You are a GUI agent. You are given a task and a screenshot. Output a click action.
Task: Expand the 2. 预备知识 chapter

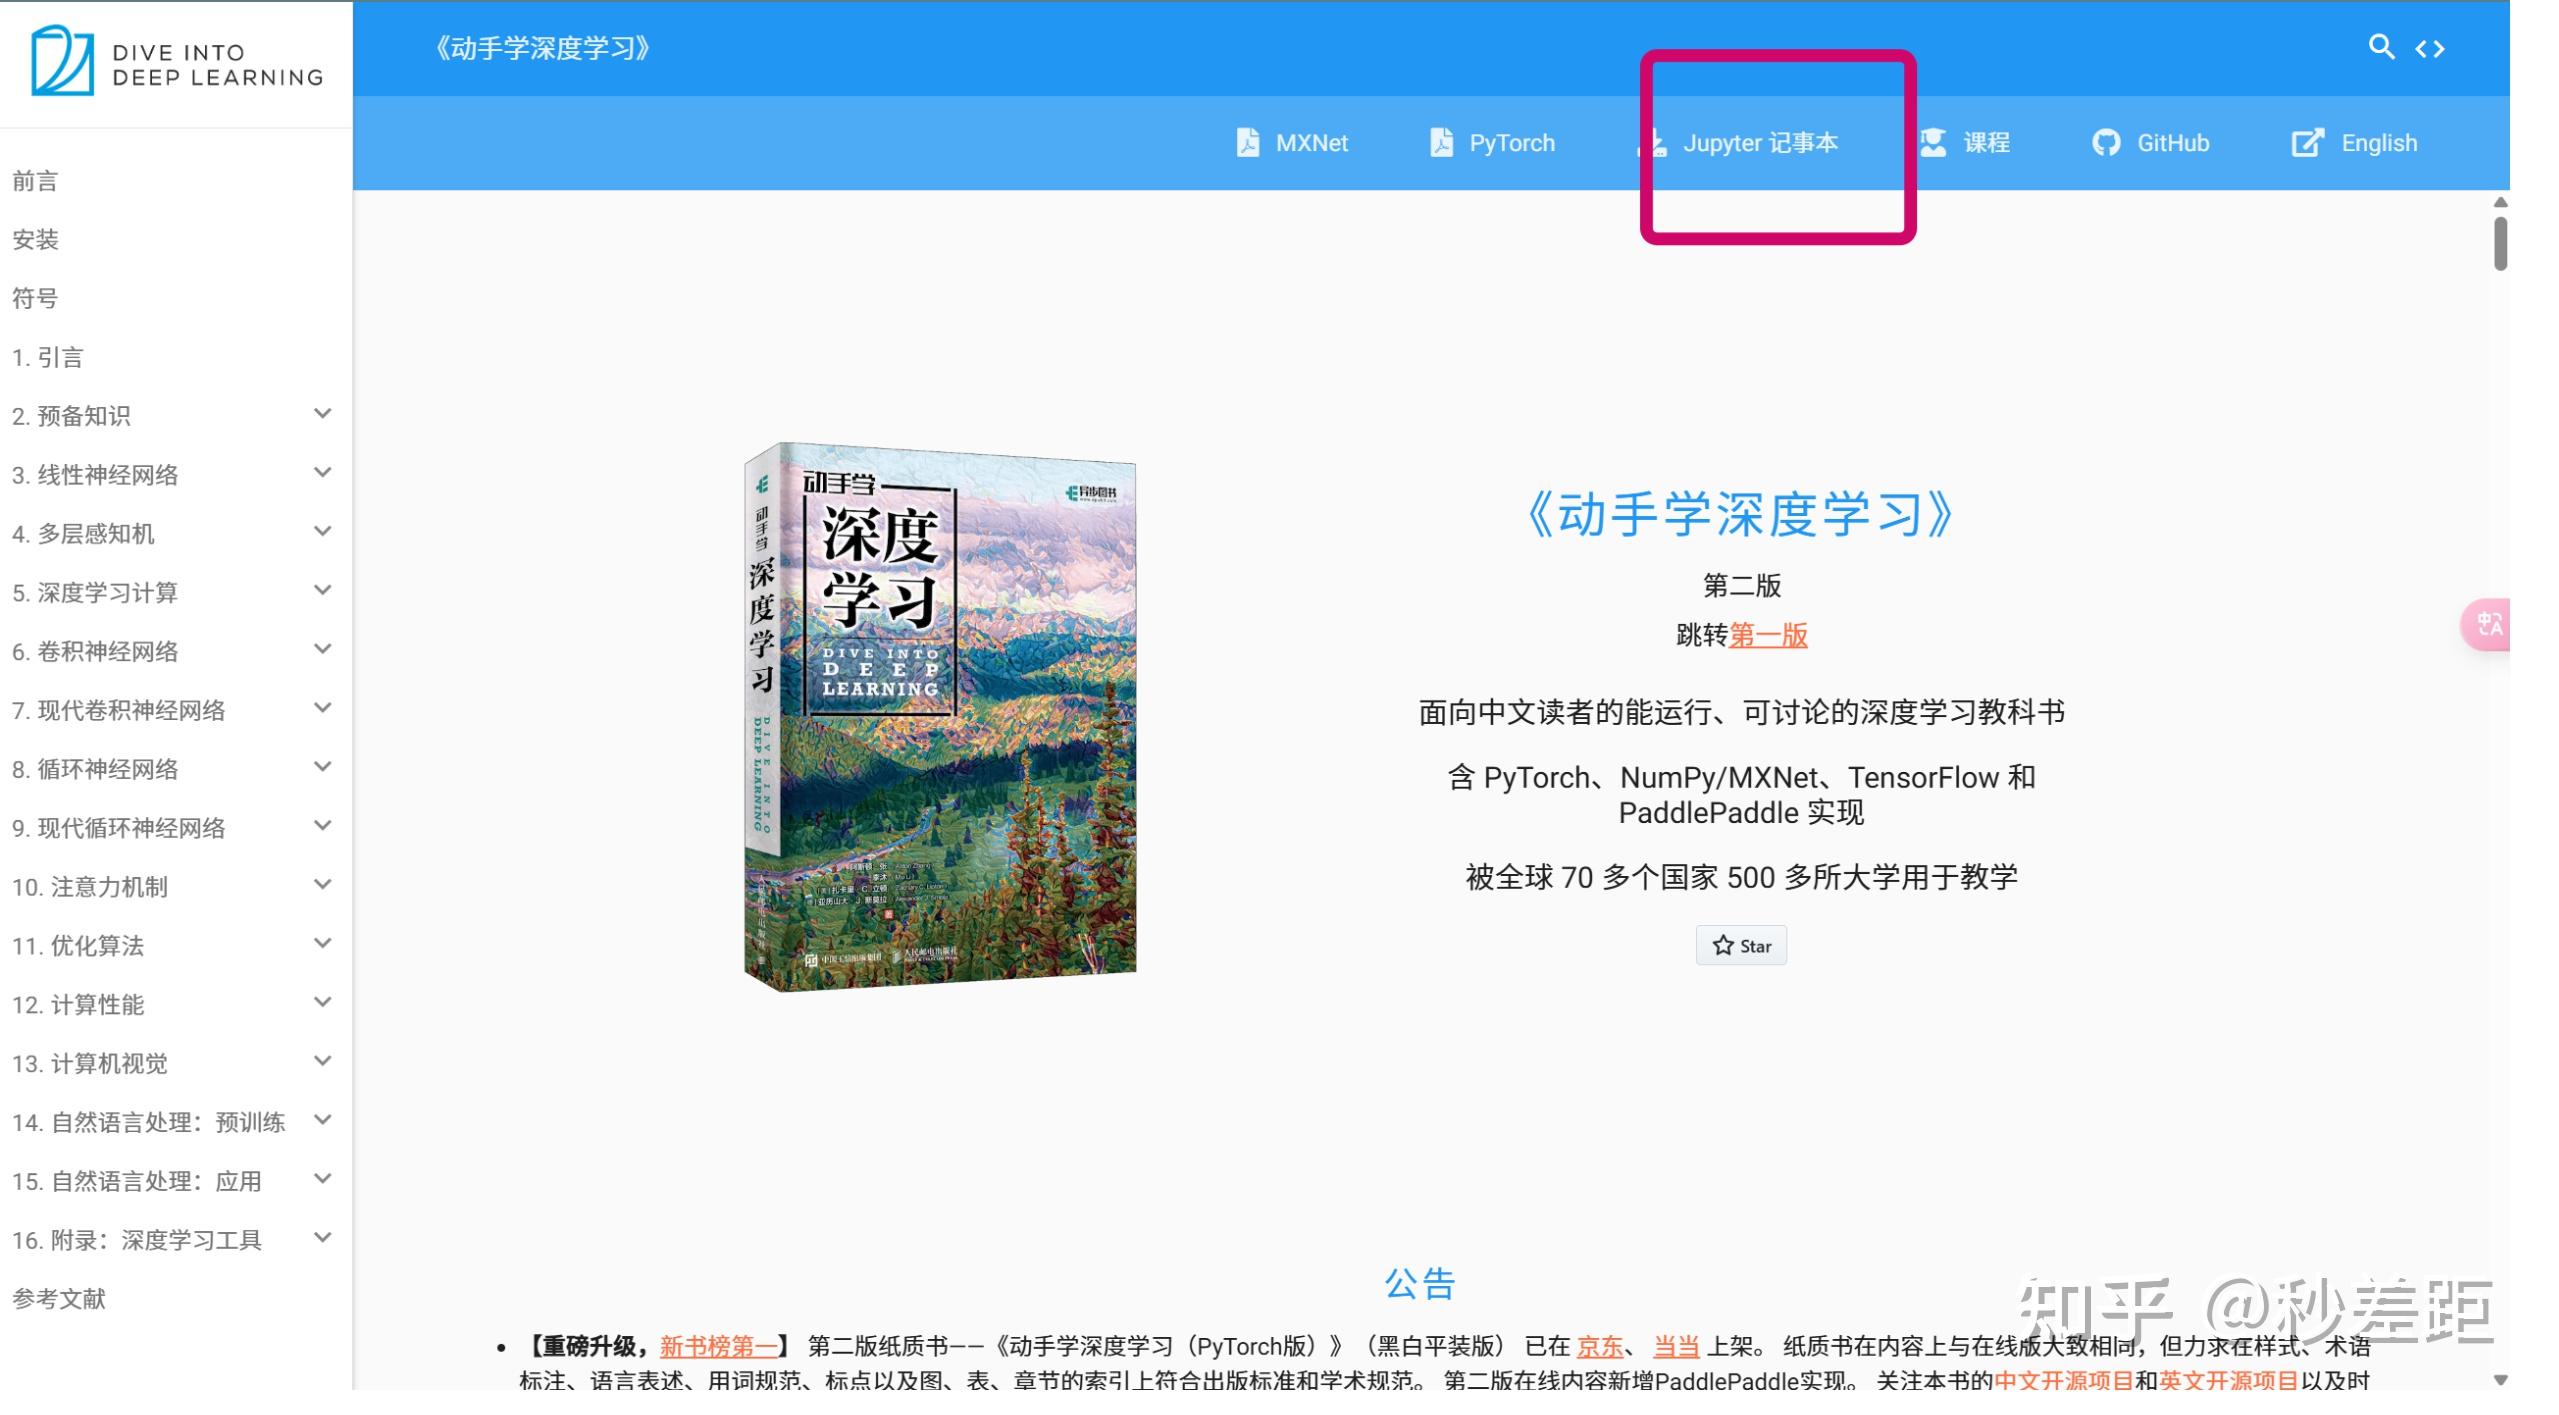click(x=322, y=414)
